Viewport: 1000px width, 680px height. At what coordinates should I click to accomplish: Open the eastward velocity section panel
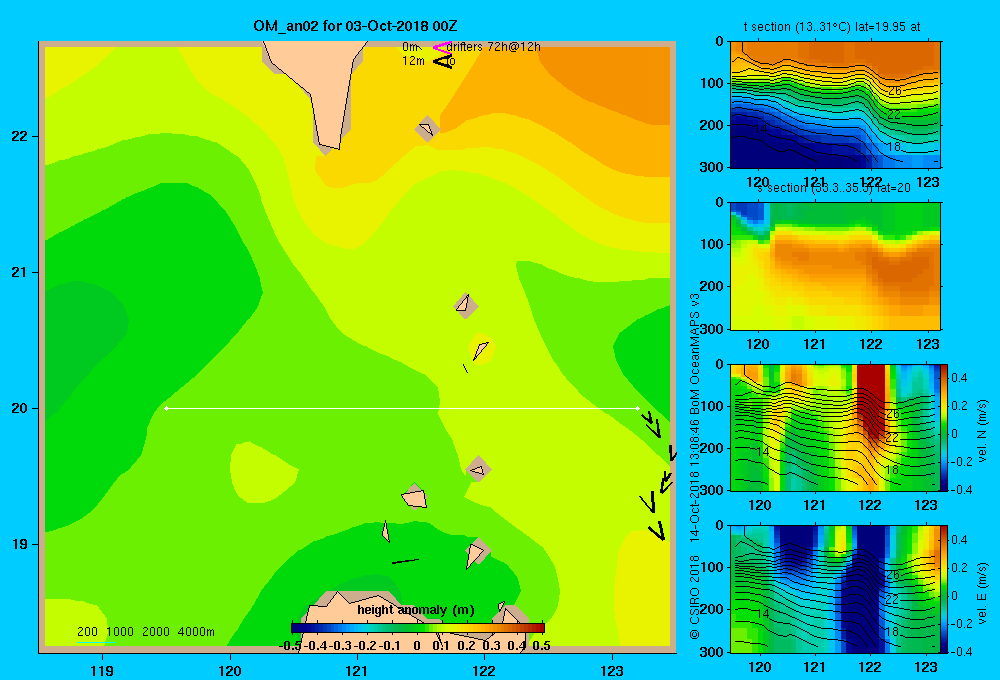click(x=835, y=588)
